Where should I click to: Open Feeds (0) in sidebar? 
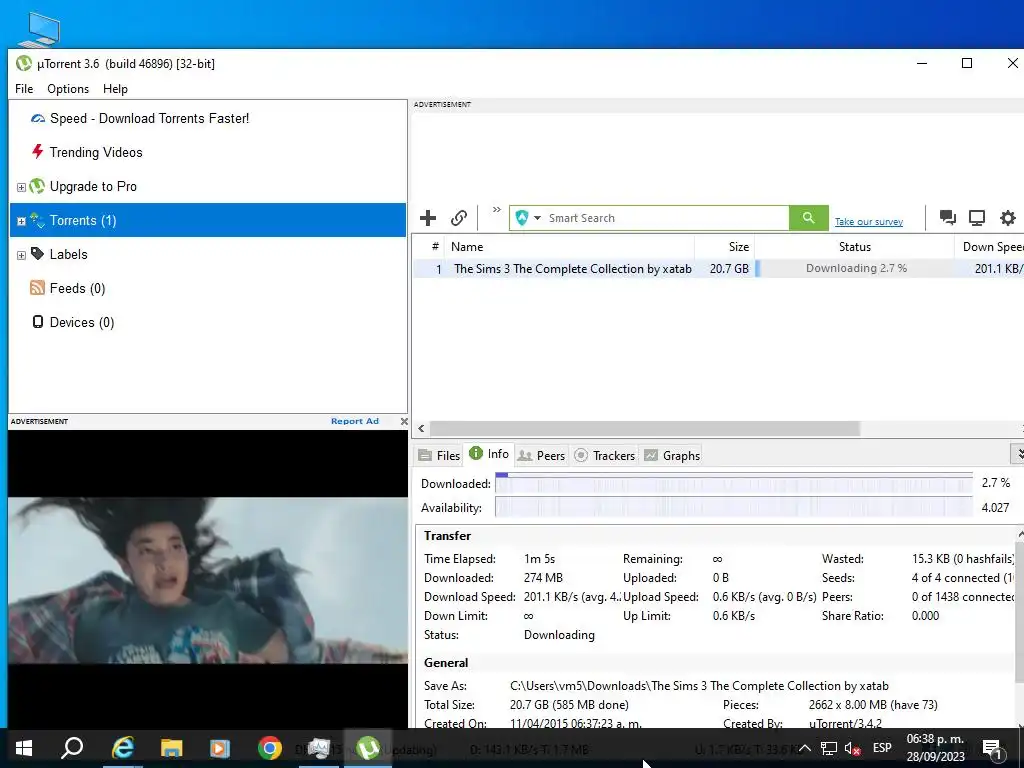[77, 288]
